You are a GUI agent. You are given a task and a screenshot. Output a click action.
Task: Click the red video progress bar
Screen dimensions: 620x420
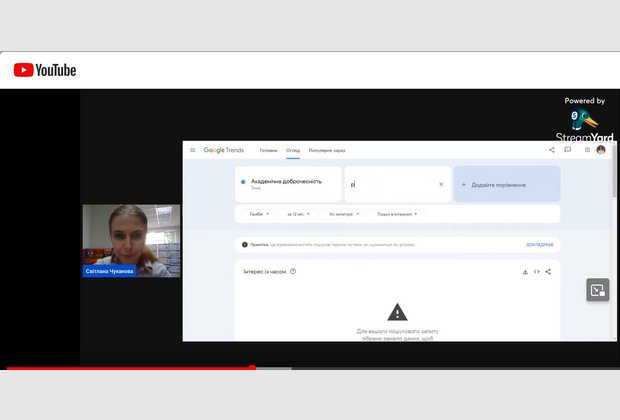pyautogui.click(x=130, y=368)
